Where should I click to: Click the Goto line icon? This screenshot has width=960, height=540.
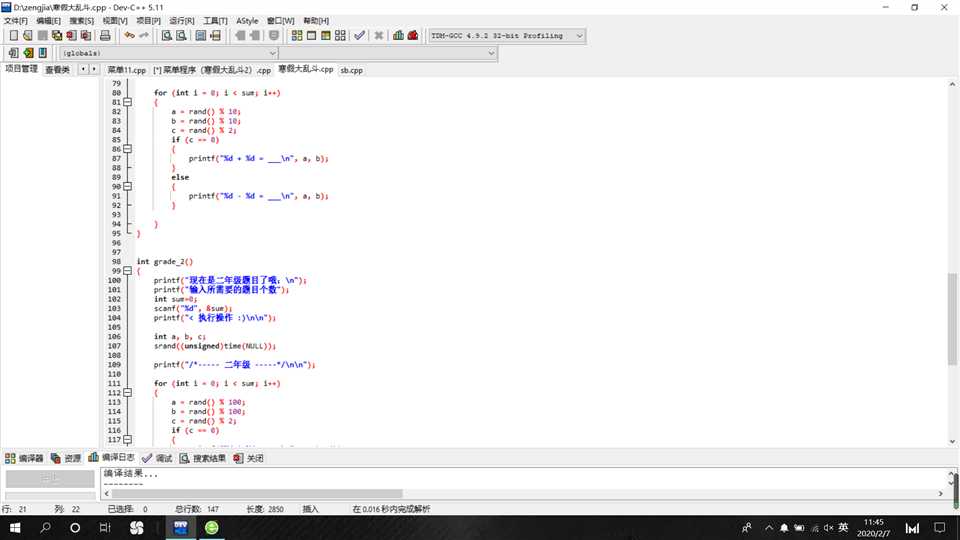[x=216, y=36]
